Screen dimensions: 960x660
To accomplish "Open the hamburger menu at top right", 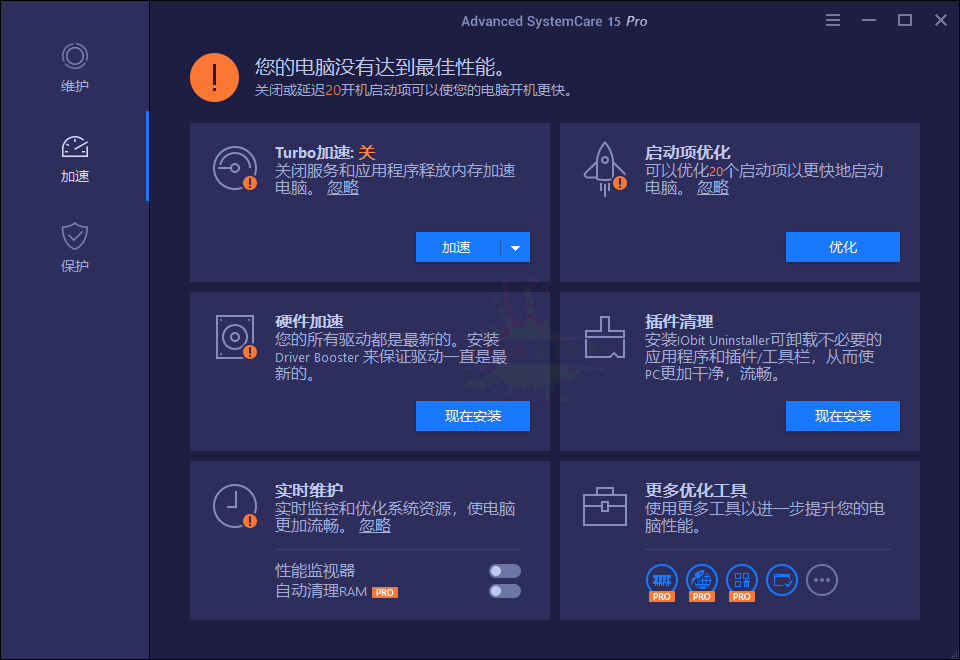I will click(x=833, y=19).
